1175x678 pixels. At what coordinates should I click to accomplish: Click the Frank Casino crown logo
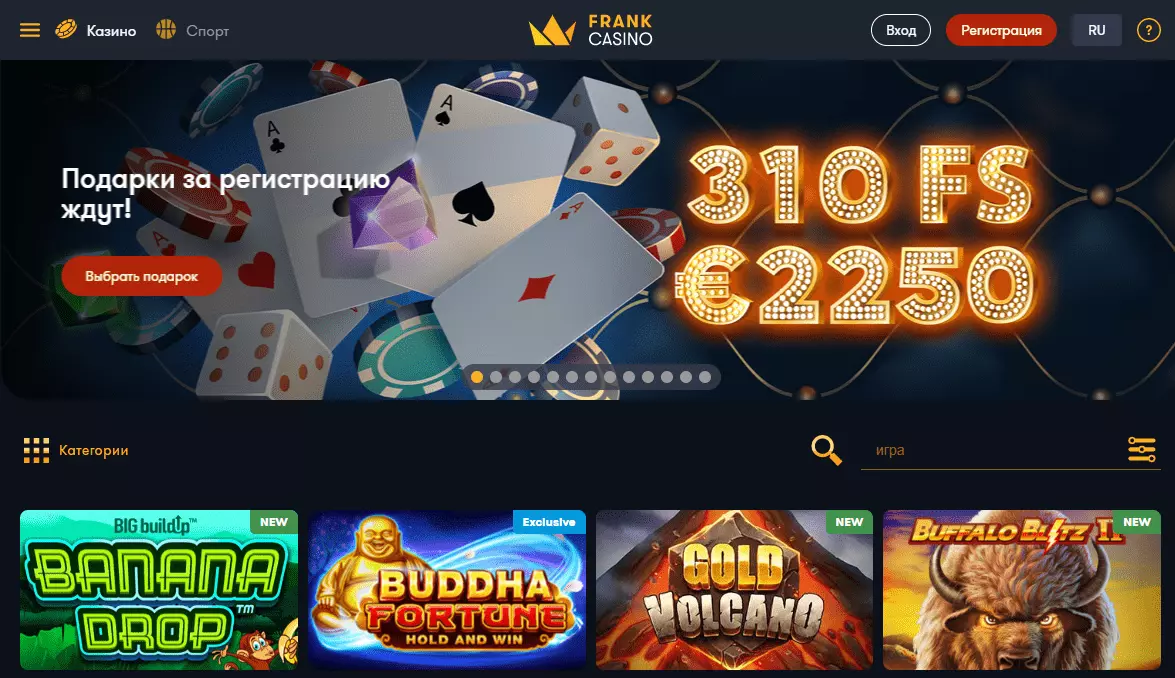(552, 31)
